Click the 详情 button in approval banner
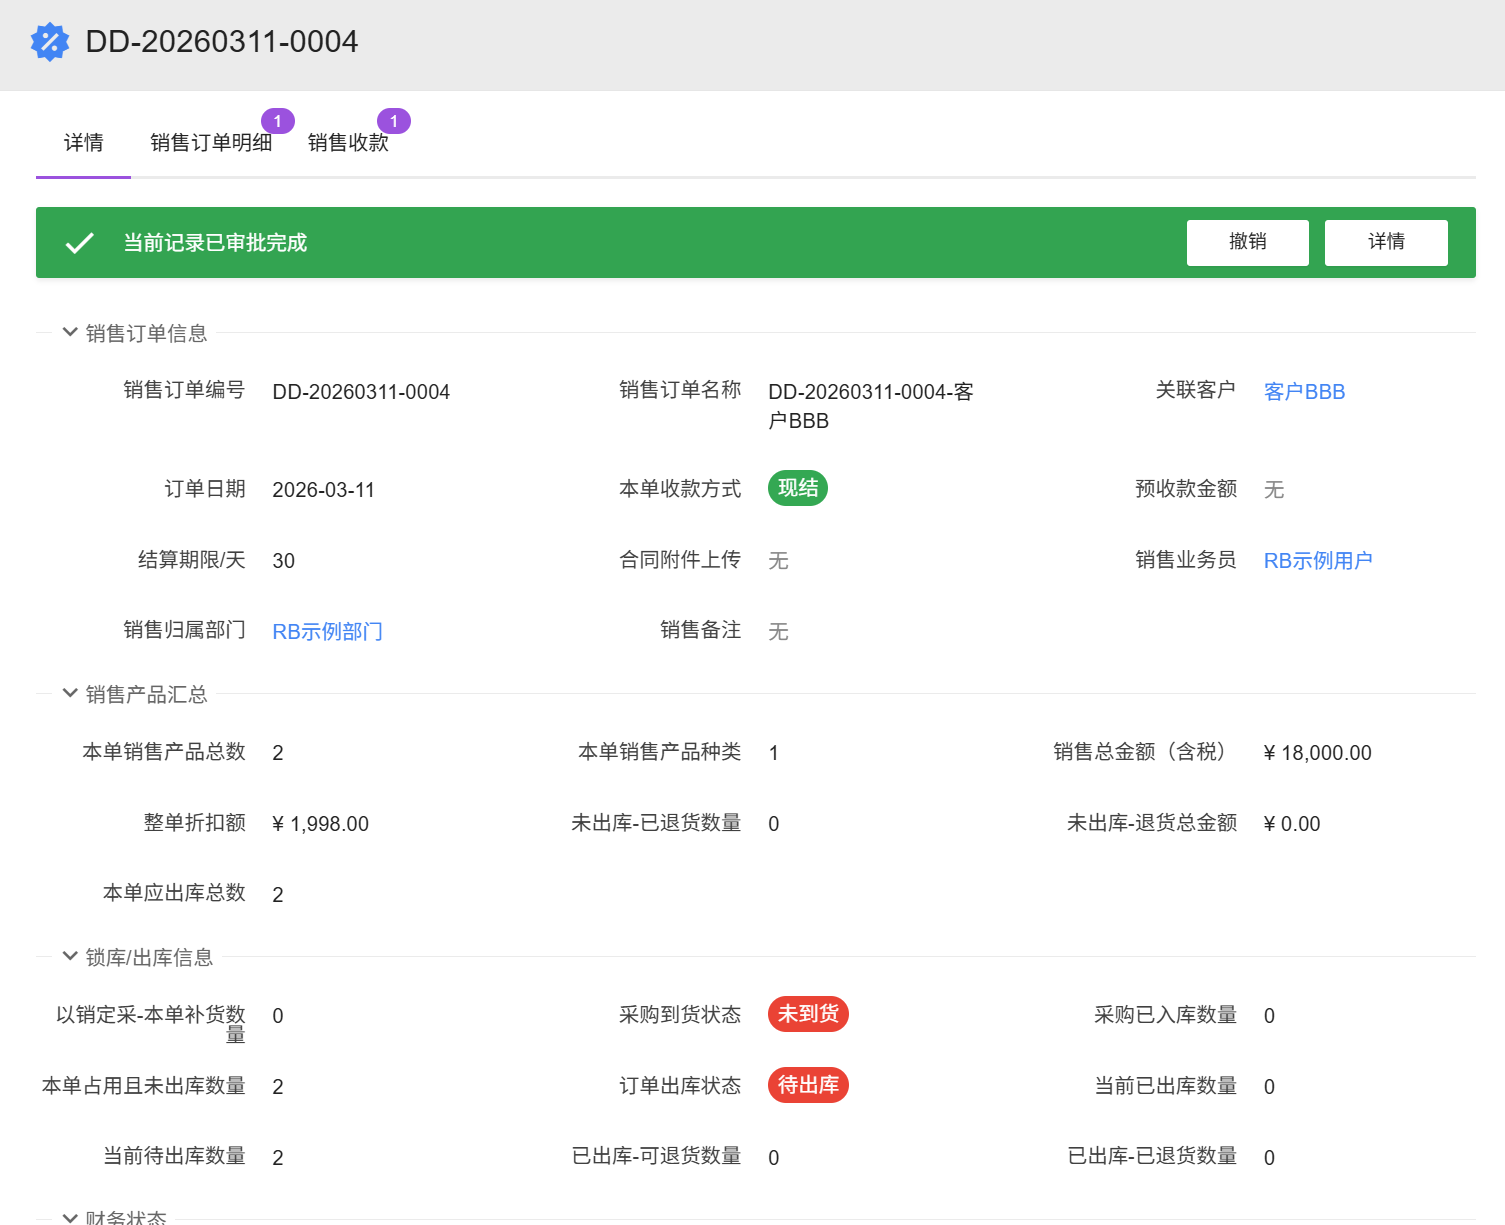 [1385, 242]
